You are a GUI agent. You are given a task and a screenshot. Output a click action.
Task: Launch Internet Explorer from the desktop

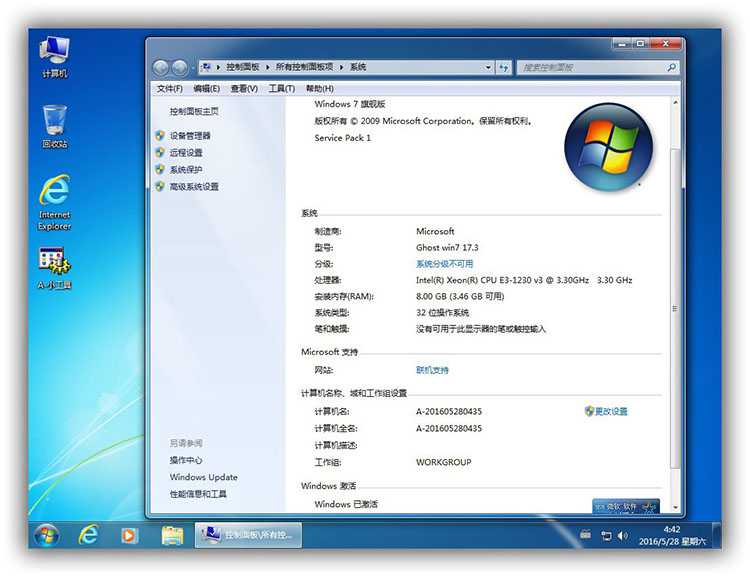tap(54, 203)
